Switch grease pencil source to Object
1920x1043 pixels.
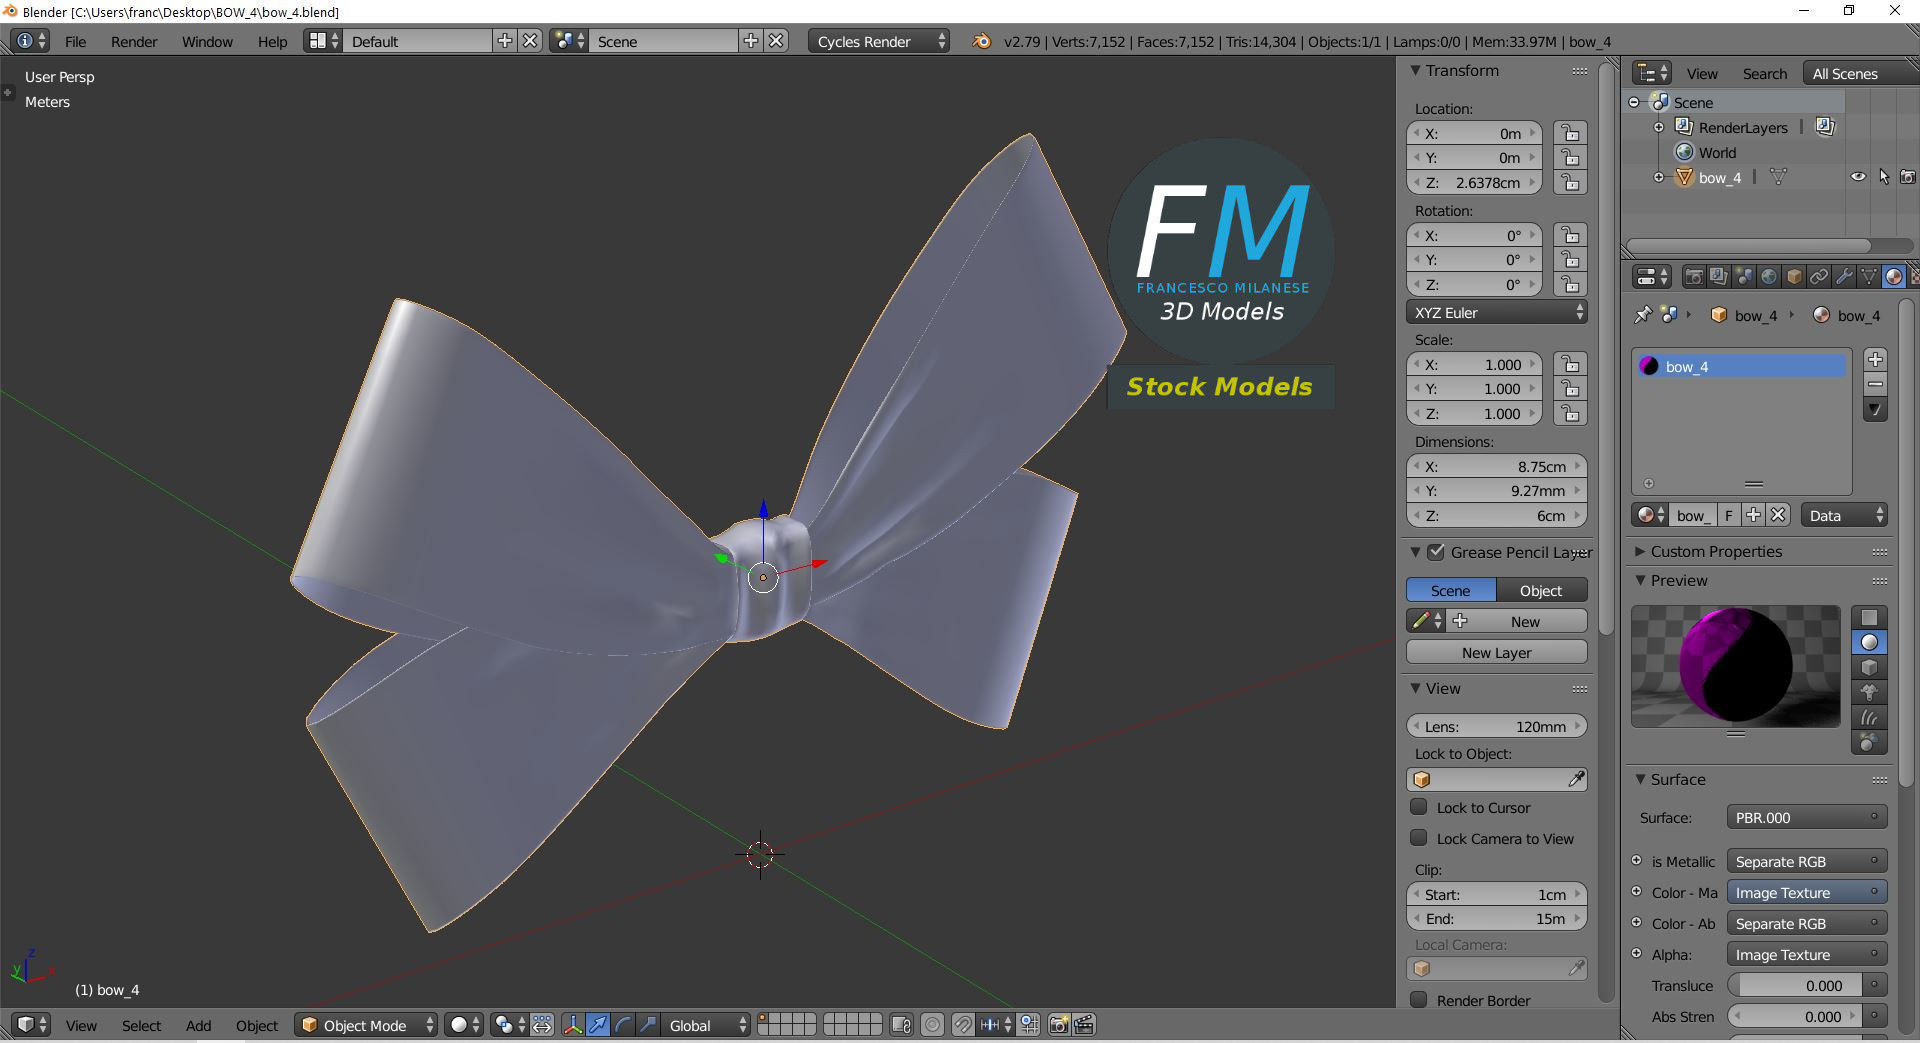(1541, 590)
